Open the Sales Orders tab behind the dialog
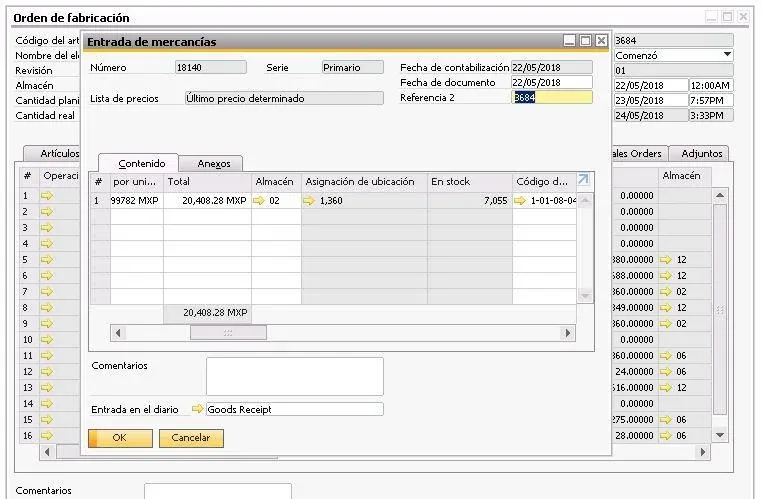Screen dimensions: 763x499 tap(639, 154)
